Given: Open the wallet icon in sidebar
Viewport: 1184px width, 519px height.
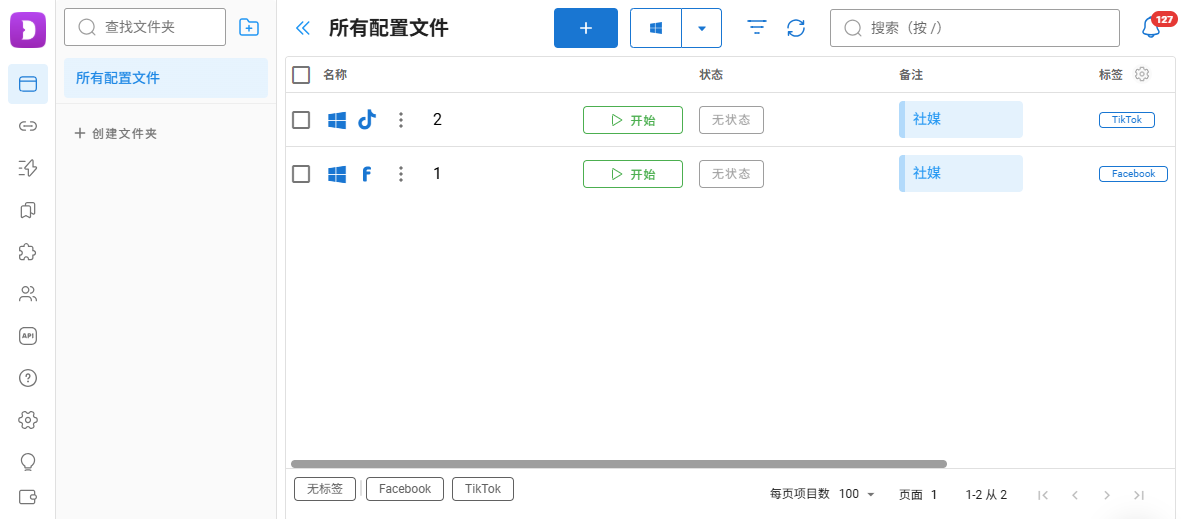Looking at the screenshot, I should [28, 497].
